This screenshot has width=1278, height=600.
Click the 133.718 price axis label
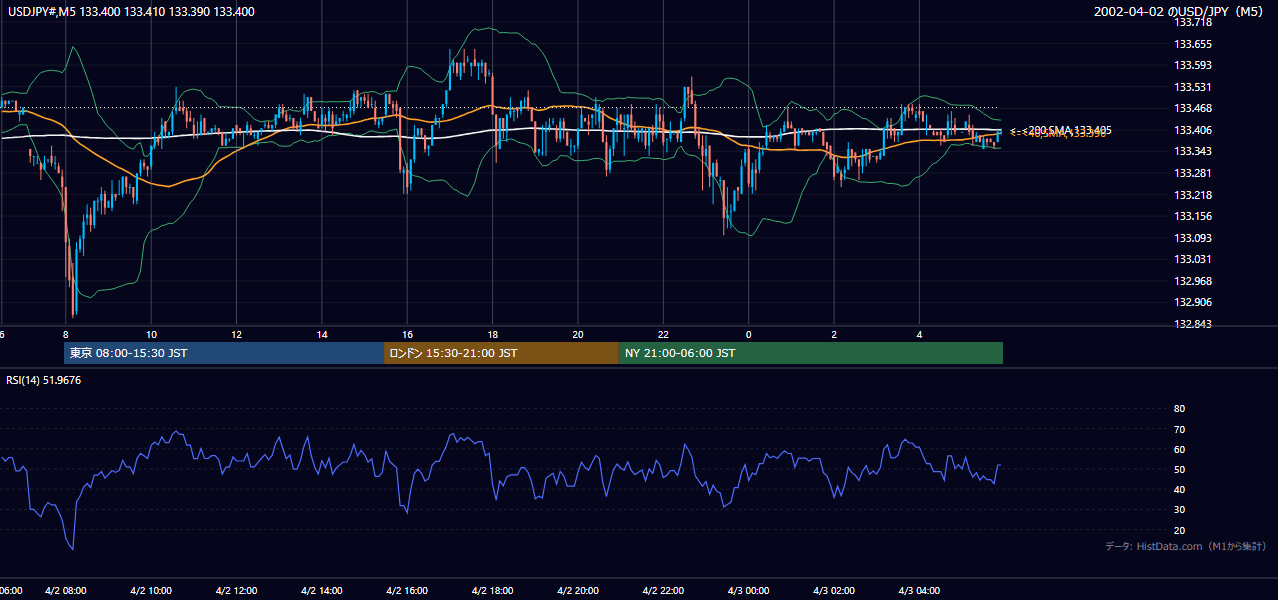(x=1193, y=22)
